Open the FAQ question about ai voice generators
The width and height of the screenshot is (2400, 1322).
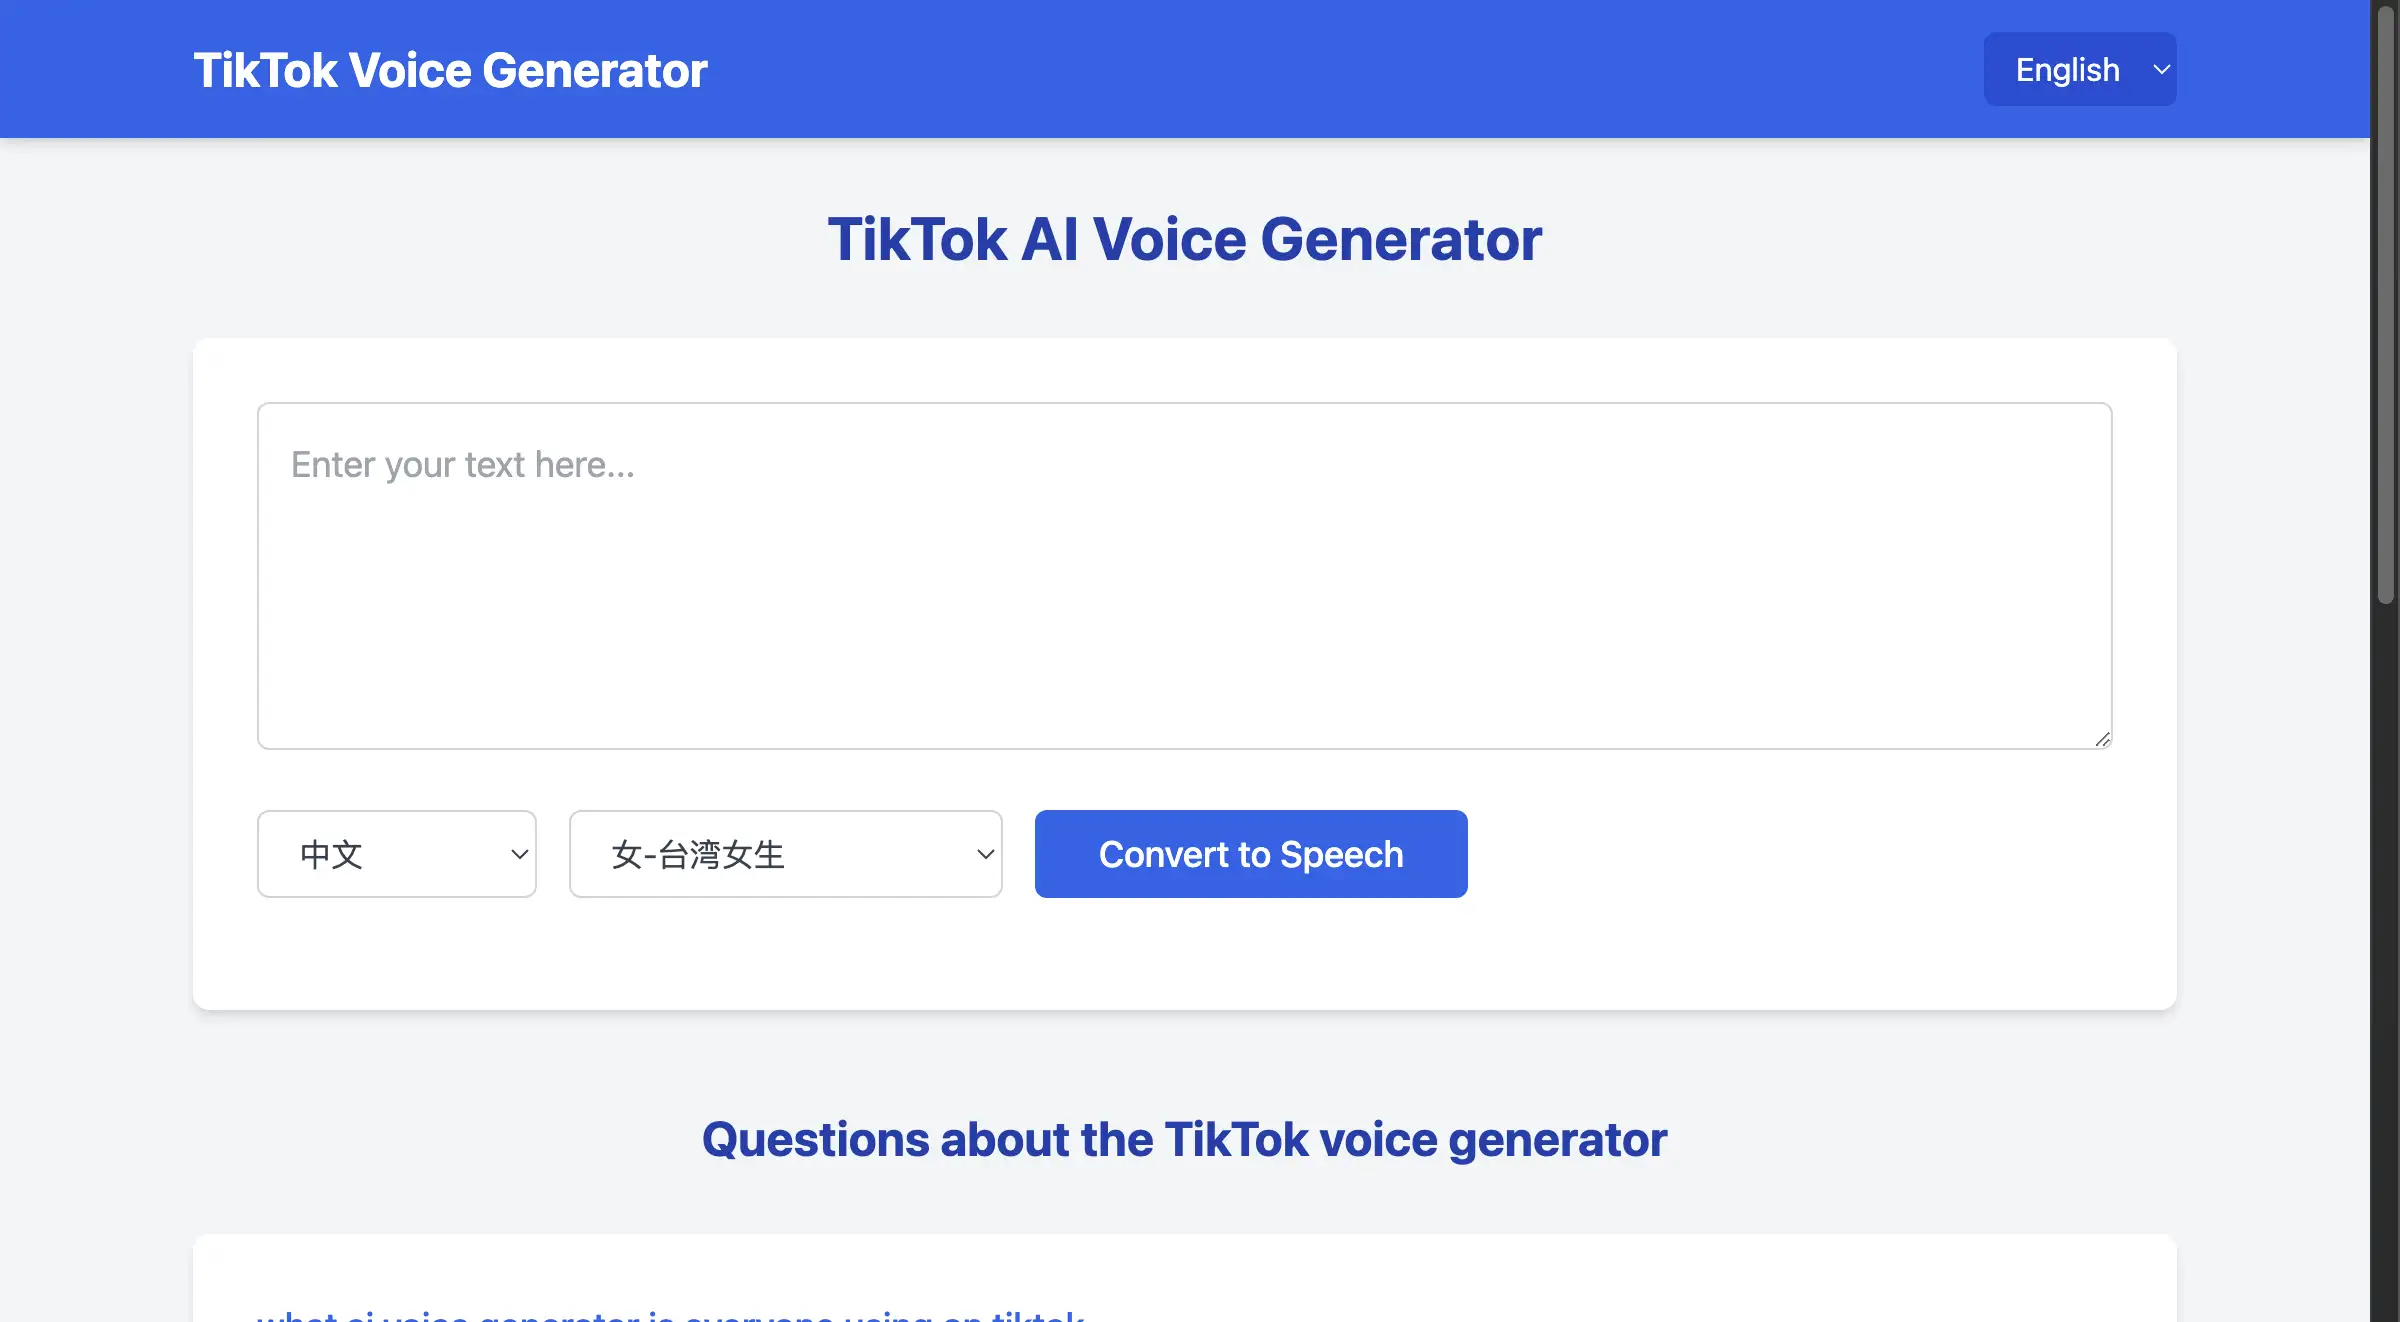pos(670,1315)
